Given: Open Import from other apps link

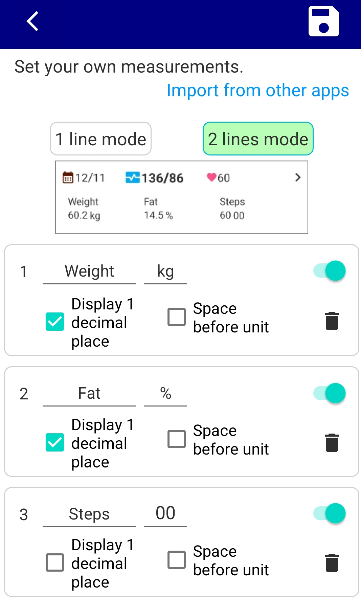Looking at the screenshot, I should click(258, 91).
